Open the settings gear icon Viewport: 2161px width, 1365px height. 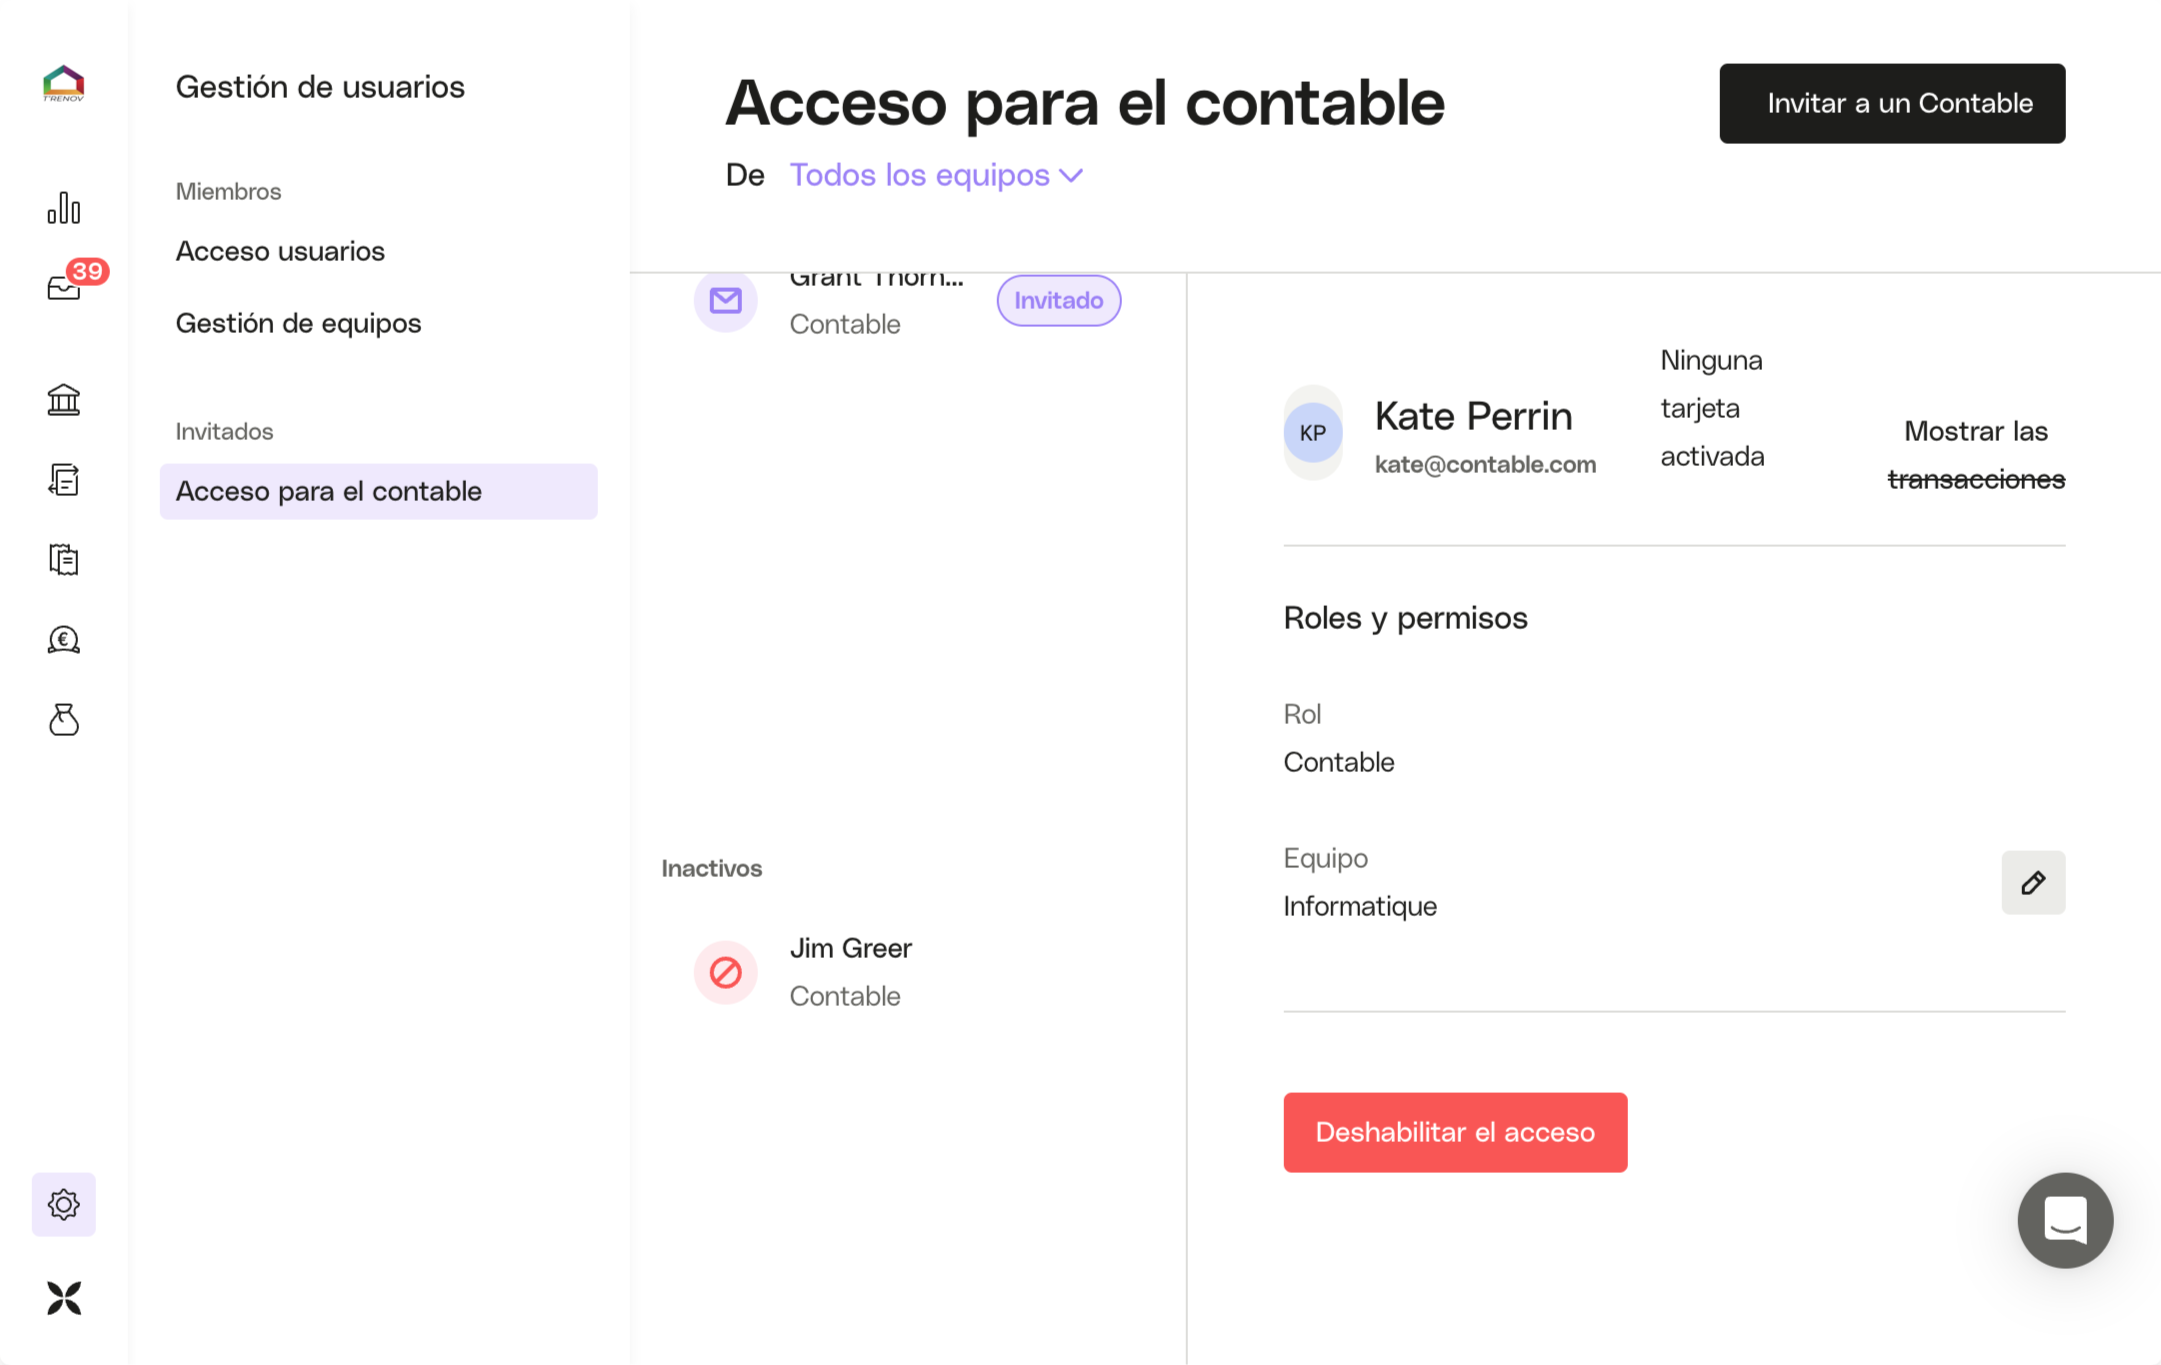[x=63, y=1204]
